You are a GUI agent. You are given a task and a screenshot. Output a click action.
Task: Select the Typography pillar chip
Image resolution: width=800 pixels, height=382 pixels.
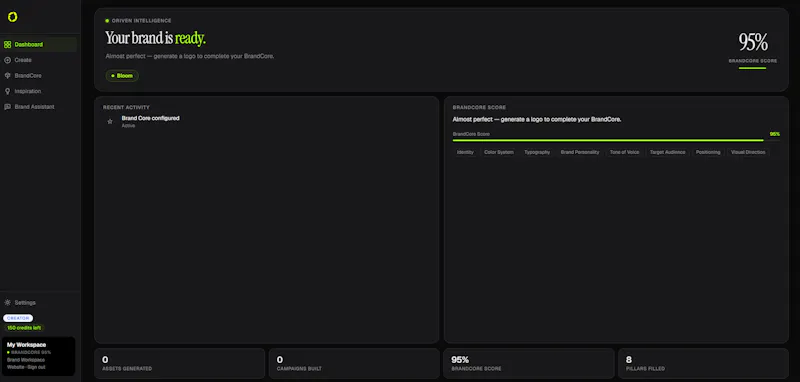pos(537,152)
